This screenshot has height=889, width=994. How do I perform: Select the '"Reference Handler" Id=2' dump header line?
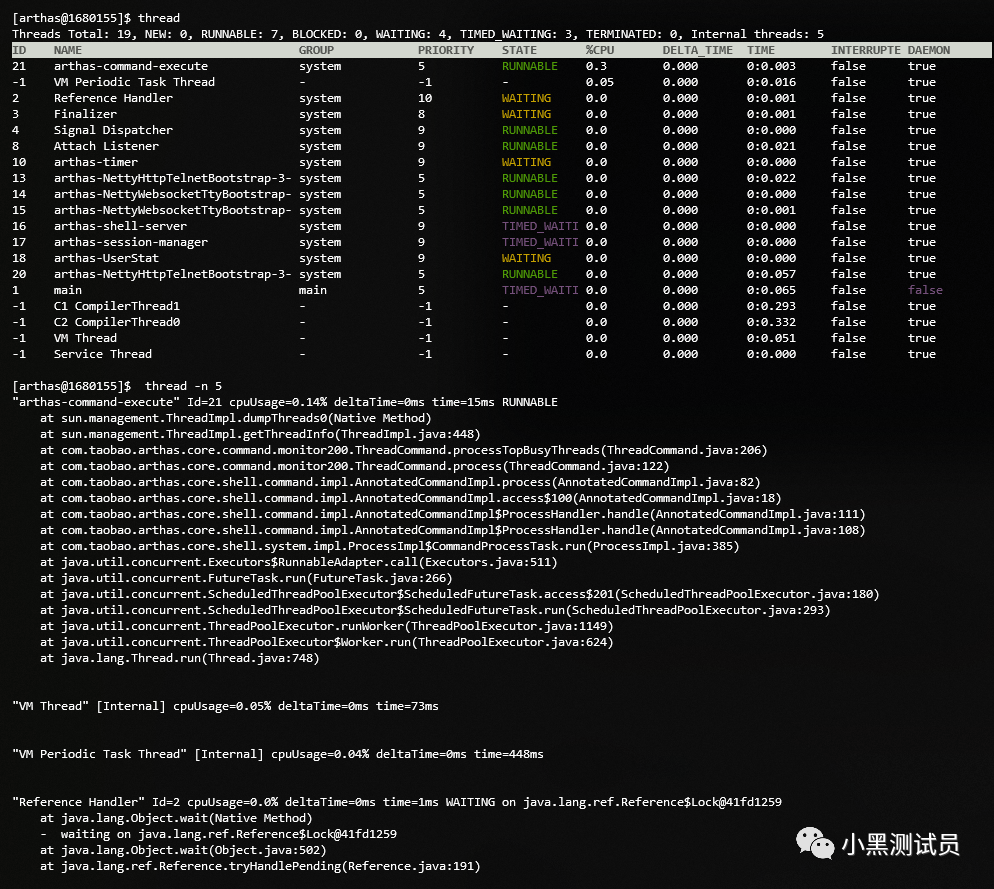[x=397, y=801]
